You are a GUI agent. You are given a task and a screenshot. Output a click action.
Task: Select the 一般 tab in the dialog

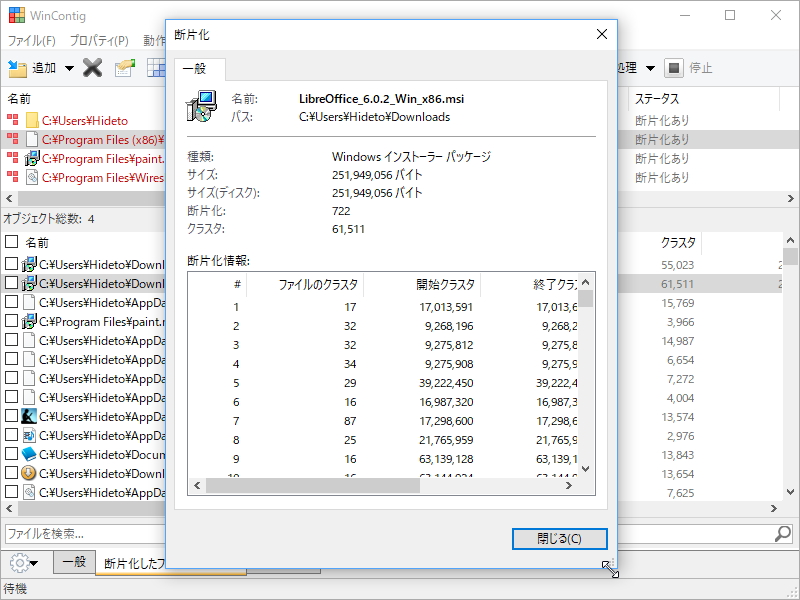click(198, 69)
